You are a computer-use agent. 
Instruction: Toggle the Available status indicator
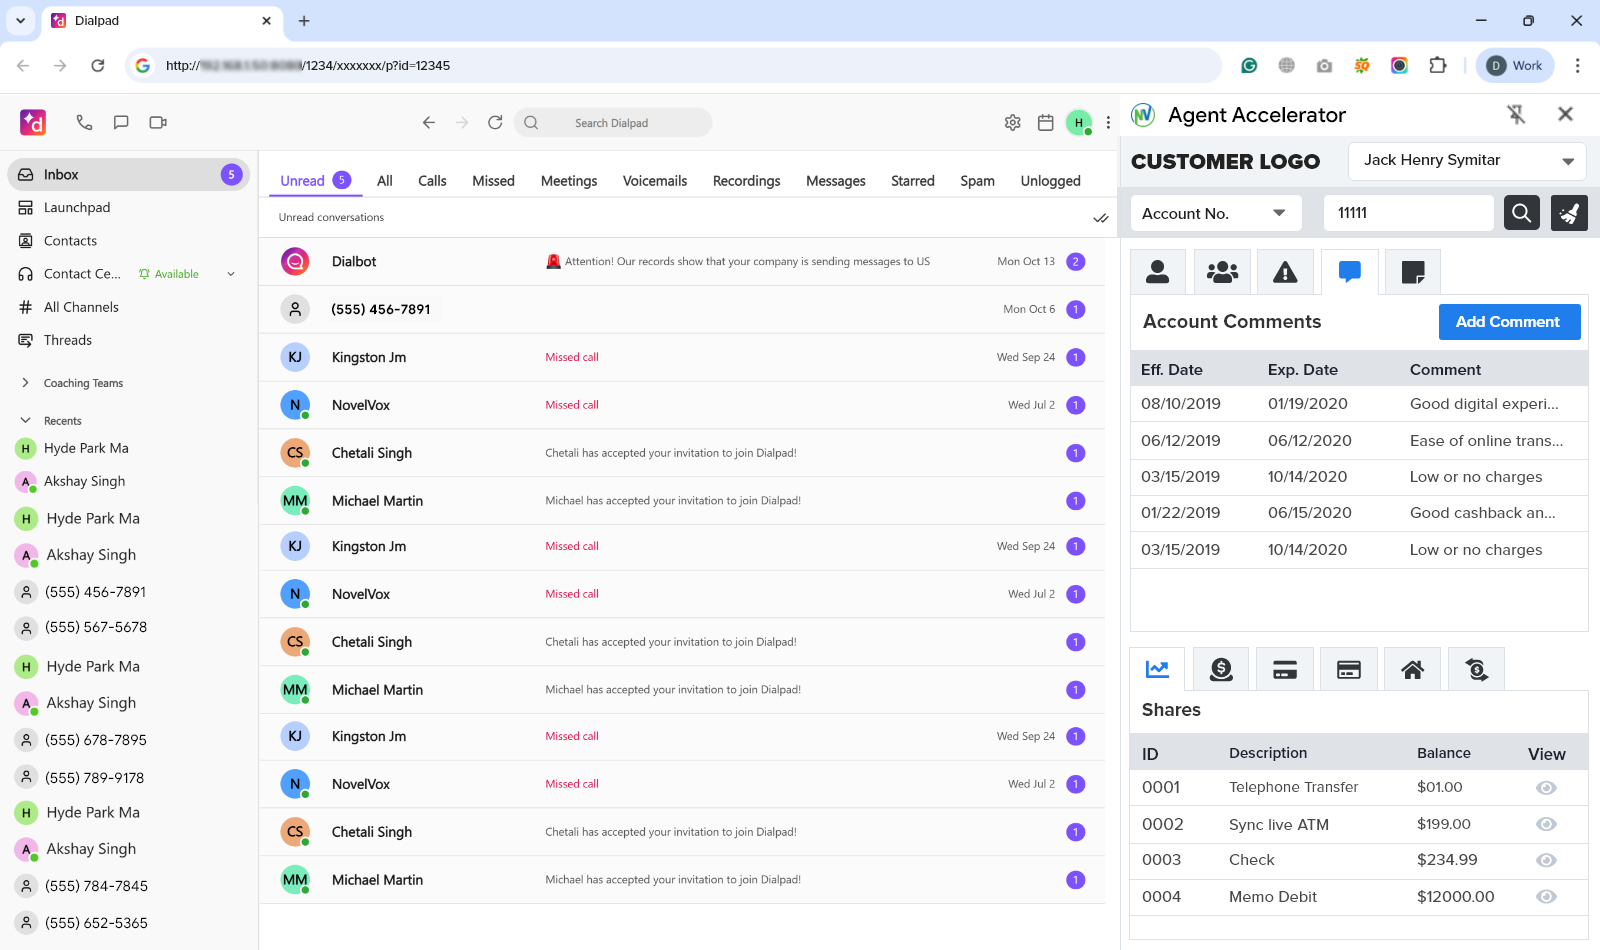pos(169,274)
